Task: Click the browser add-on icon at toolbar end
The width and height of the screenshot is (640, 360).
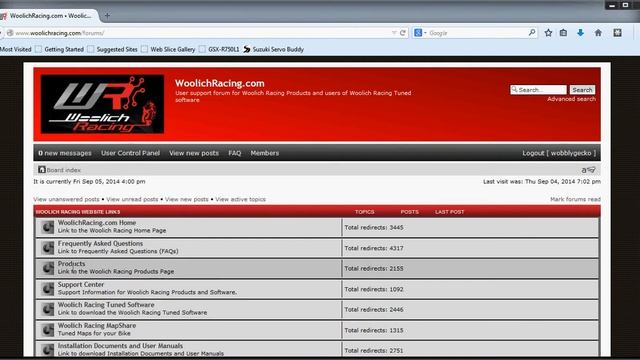Action: (x=617, y=33)
